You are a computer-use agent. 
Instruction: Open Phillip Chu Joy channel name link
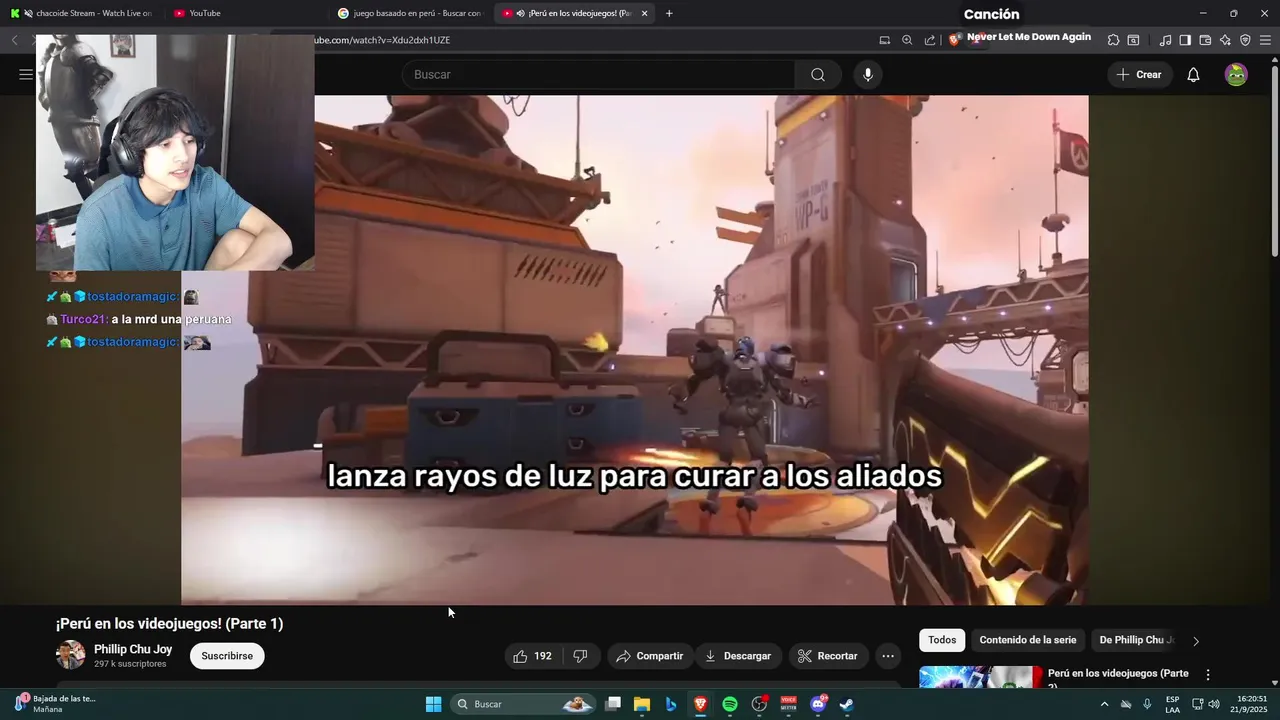pos(133,649)
